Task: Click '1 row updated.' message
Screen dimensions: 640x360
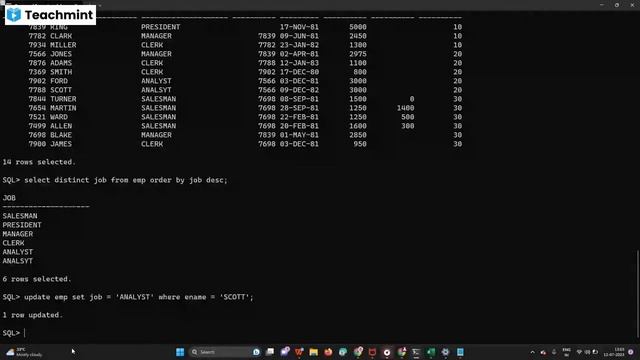Action: (x=32, y=315)
